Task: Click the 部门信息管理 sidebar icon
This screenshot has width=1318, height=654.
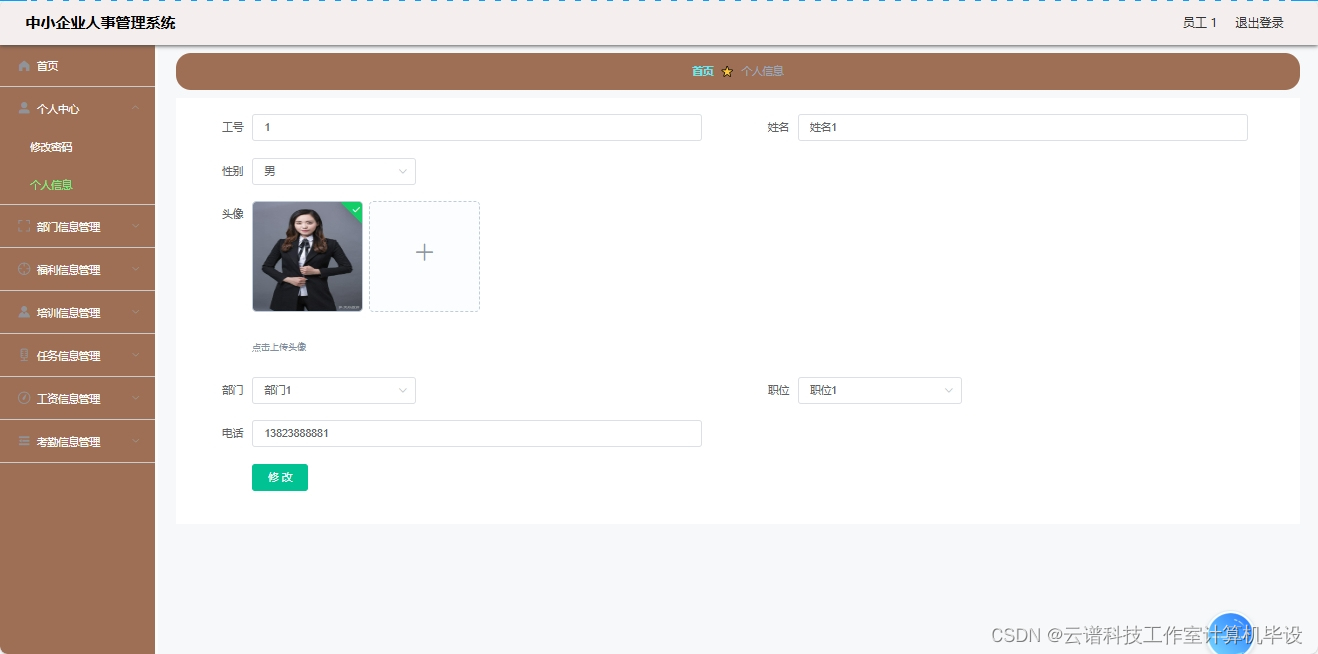Action: [24, 226]
